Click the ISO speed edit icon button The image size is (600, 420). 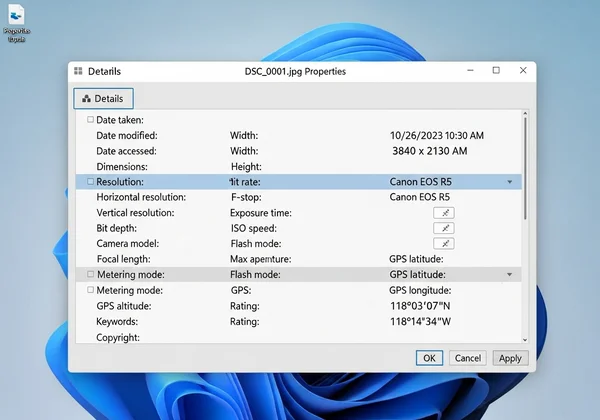(x=443, y=228)
